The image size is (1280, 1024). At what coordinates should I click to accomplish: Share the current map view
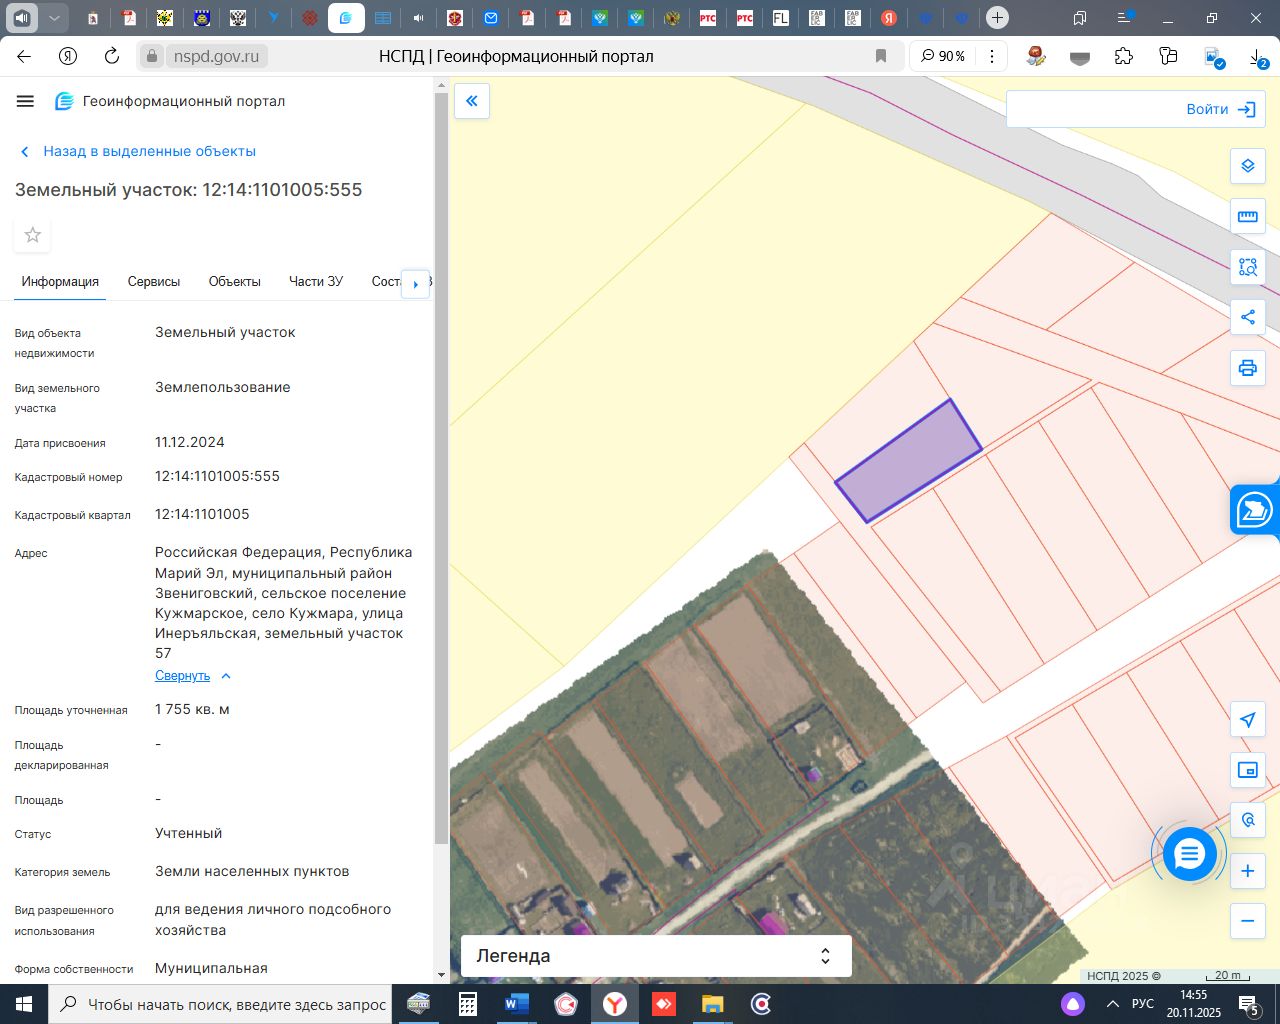pos(1247,317)
